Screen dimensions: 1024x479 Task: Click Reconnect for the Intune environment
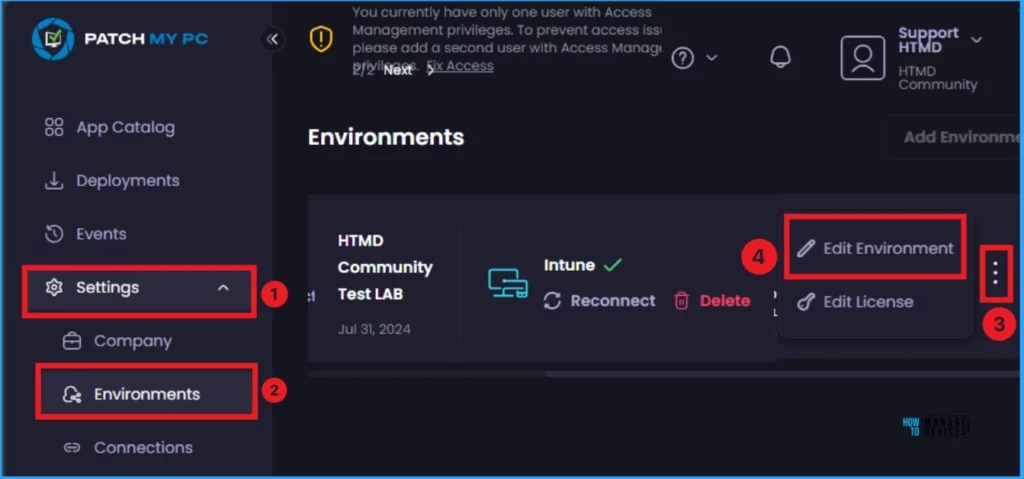click(x=600, y=301)
